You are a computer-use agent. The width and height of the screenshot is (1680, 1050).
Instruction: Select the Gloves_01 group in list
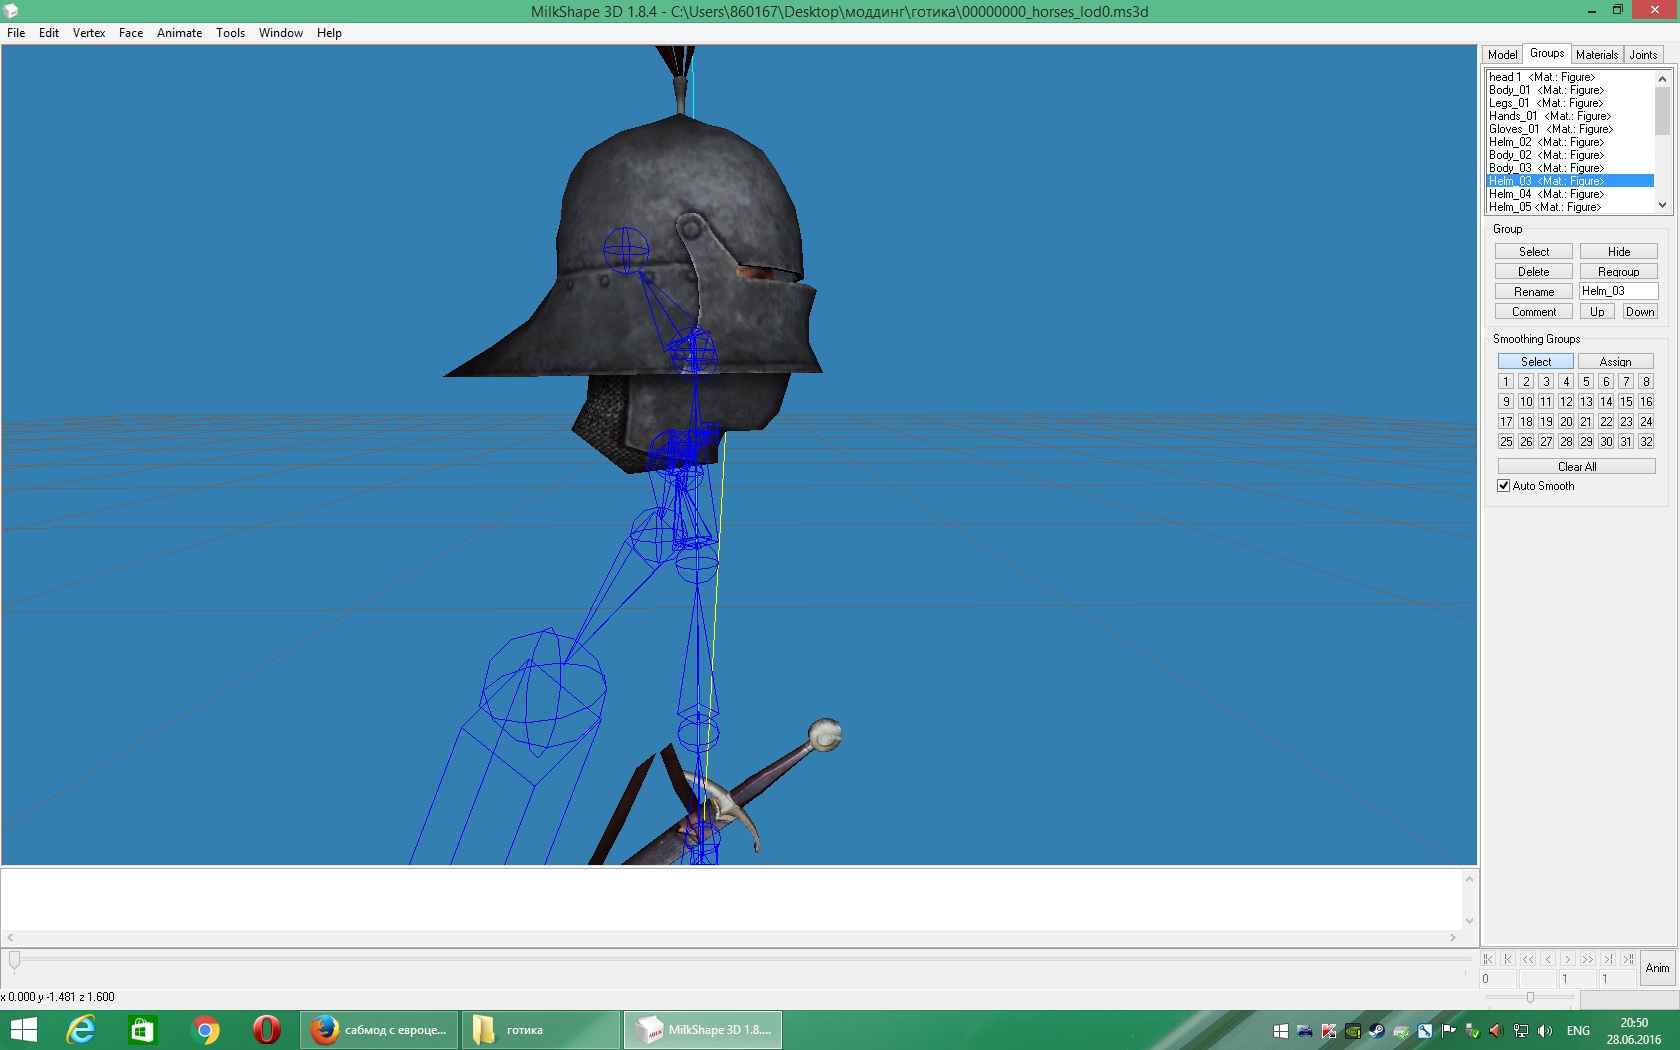coord(1570,129)
